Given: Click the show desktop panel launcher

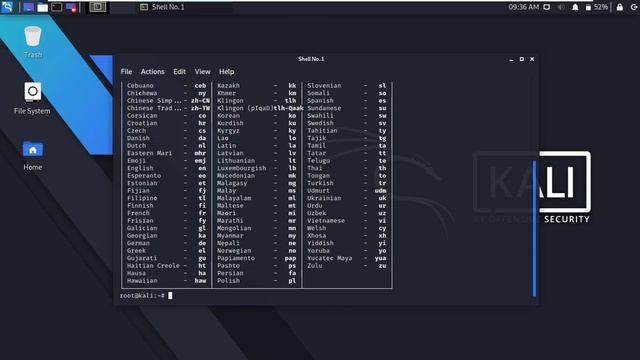Looking at the screenshot, I should point(28,7).
